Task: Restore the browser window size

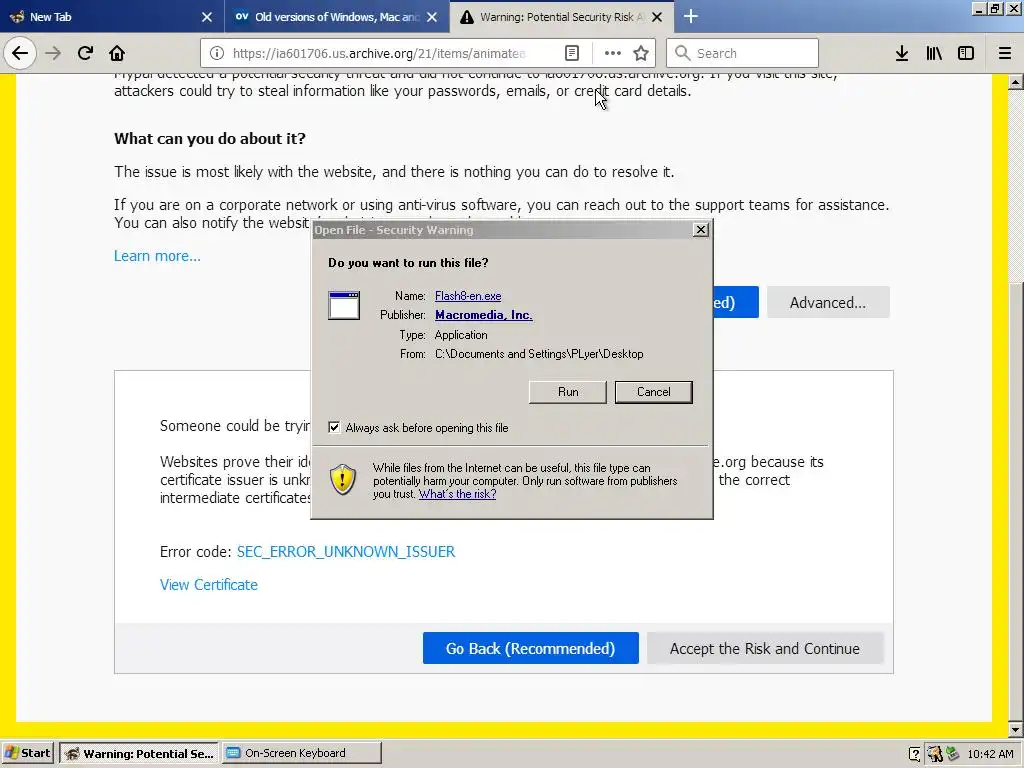Action: coord(995,8)
